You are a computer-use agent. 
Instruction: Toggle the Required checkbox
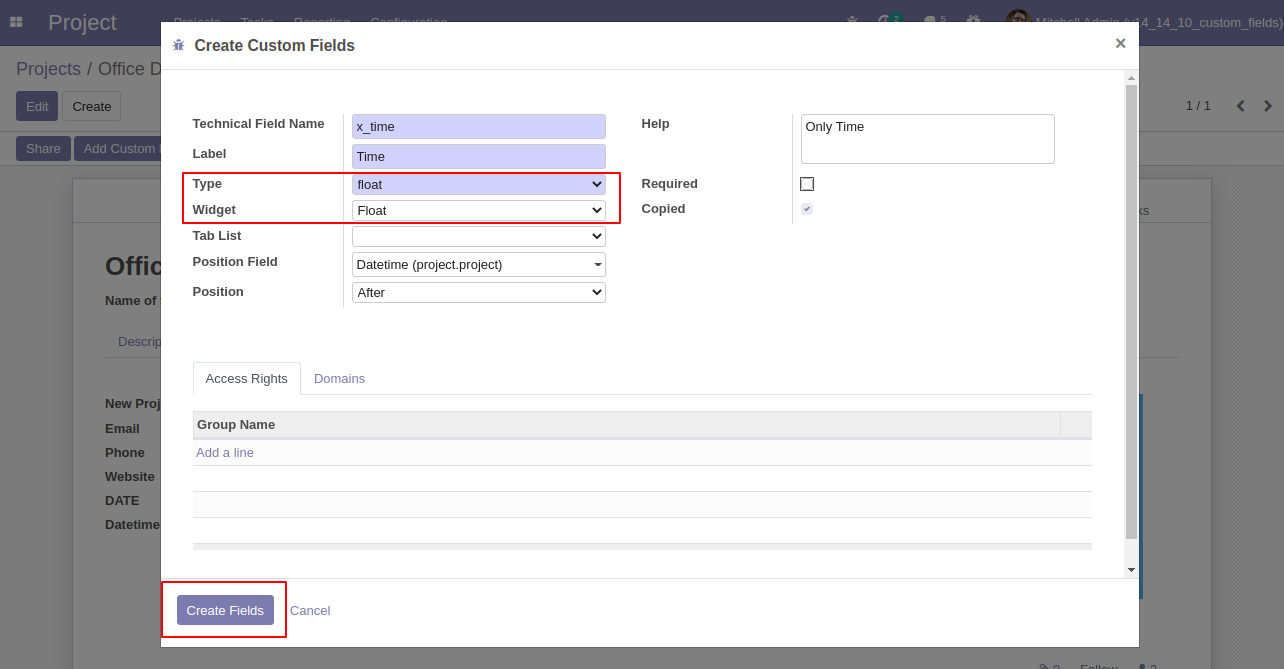[807, 184]
